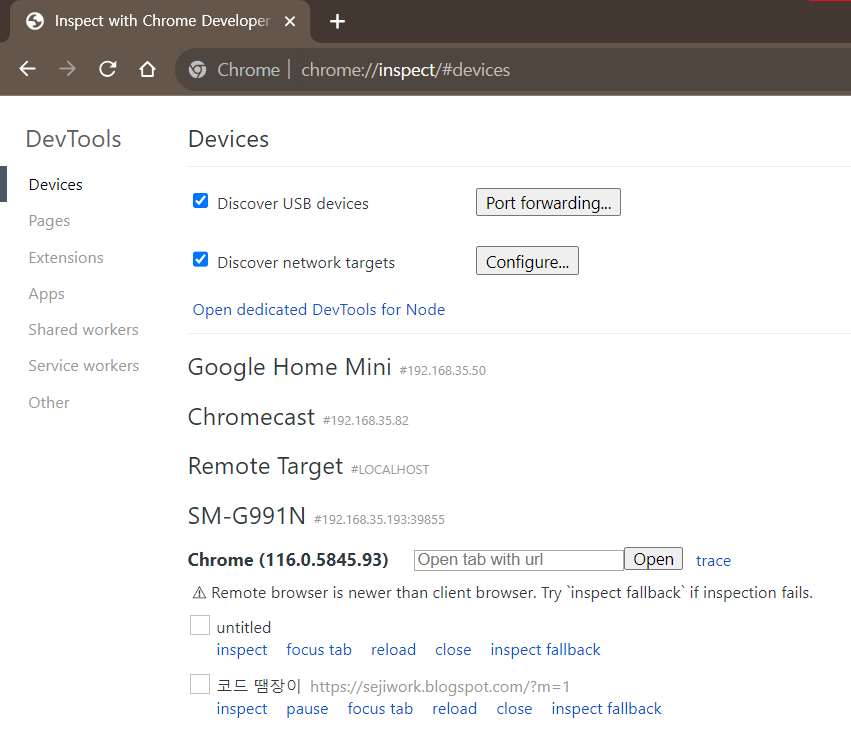Click the Open tab with url field
Screen dimensions: 851x739
coord(518,560)
